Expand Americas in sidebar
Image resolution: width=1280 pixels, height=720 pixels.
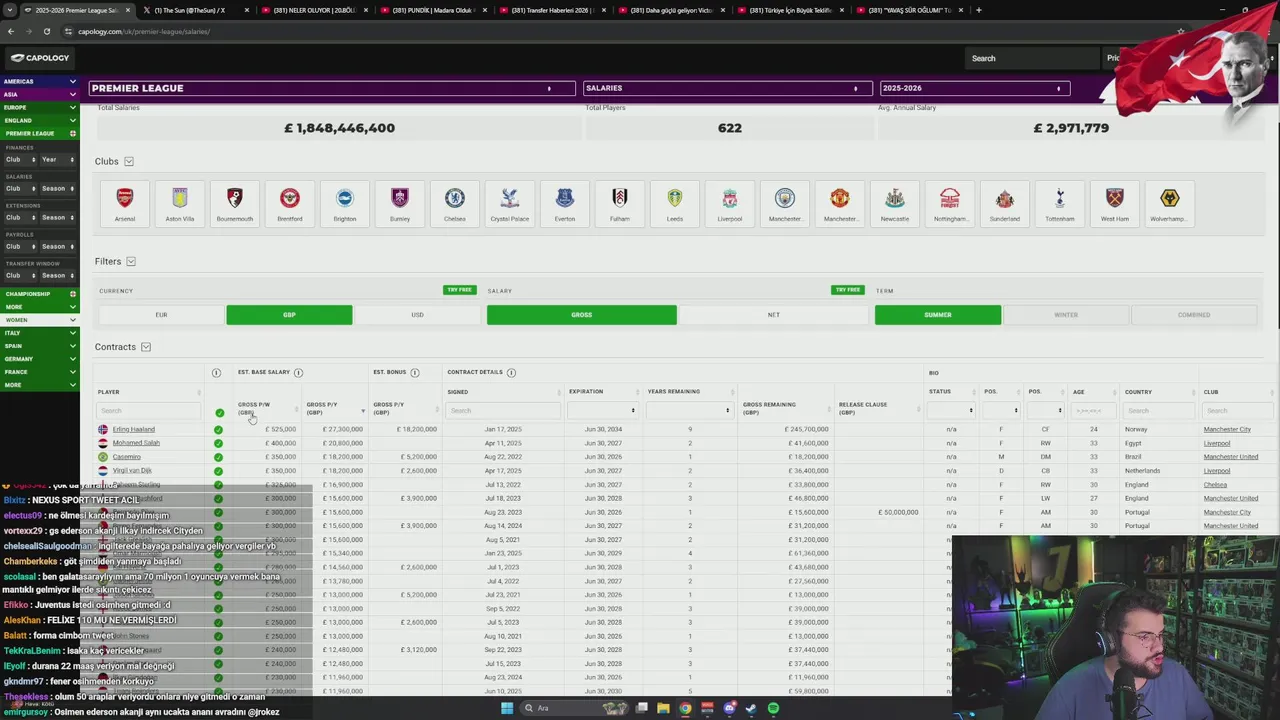tap(39, 81)
